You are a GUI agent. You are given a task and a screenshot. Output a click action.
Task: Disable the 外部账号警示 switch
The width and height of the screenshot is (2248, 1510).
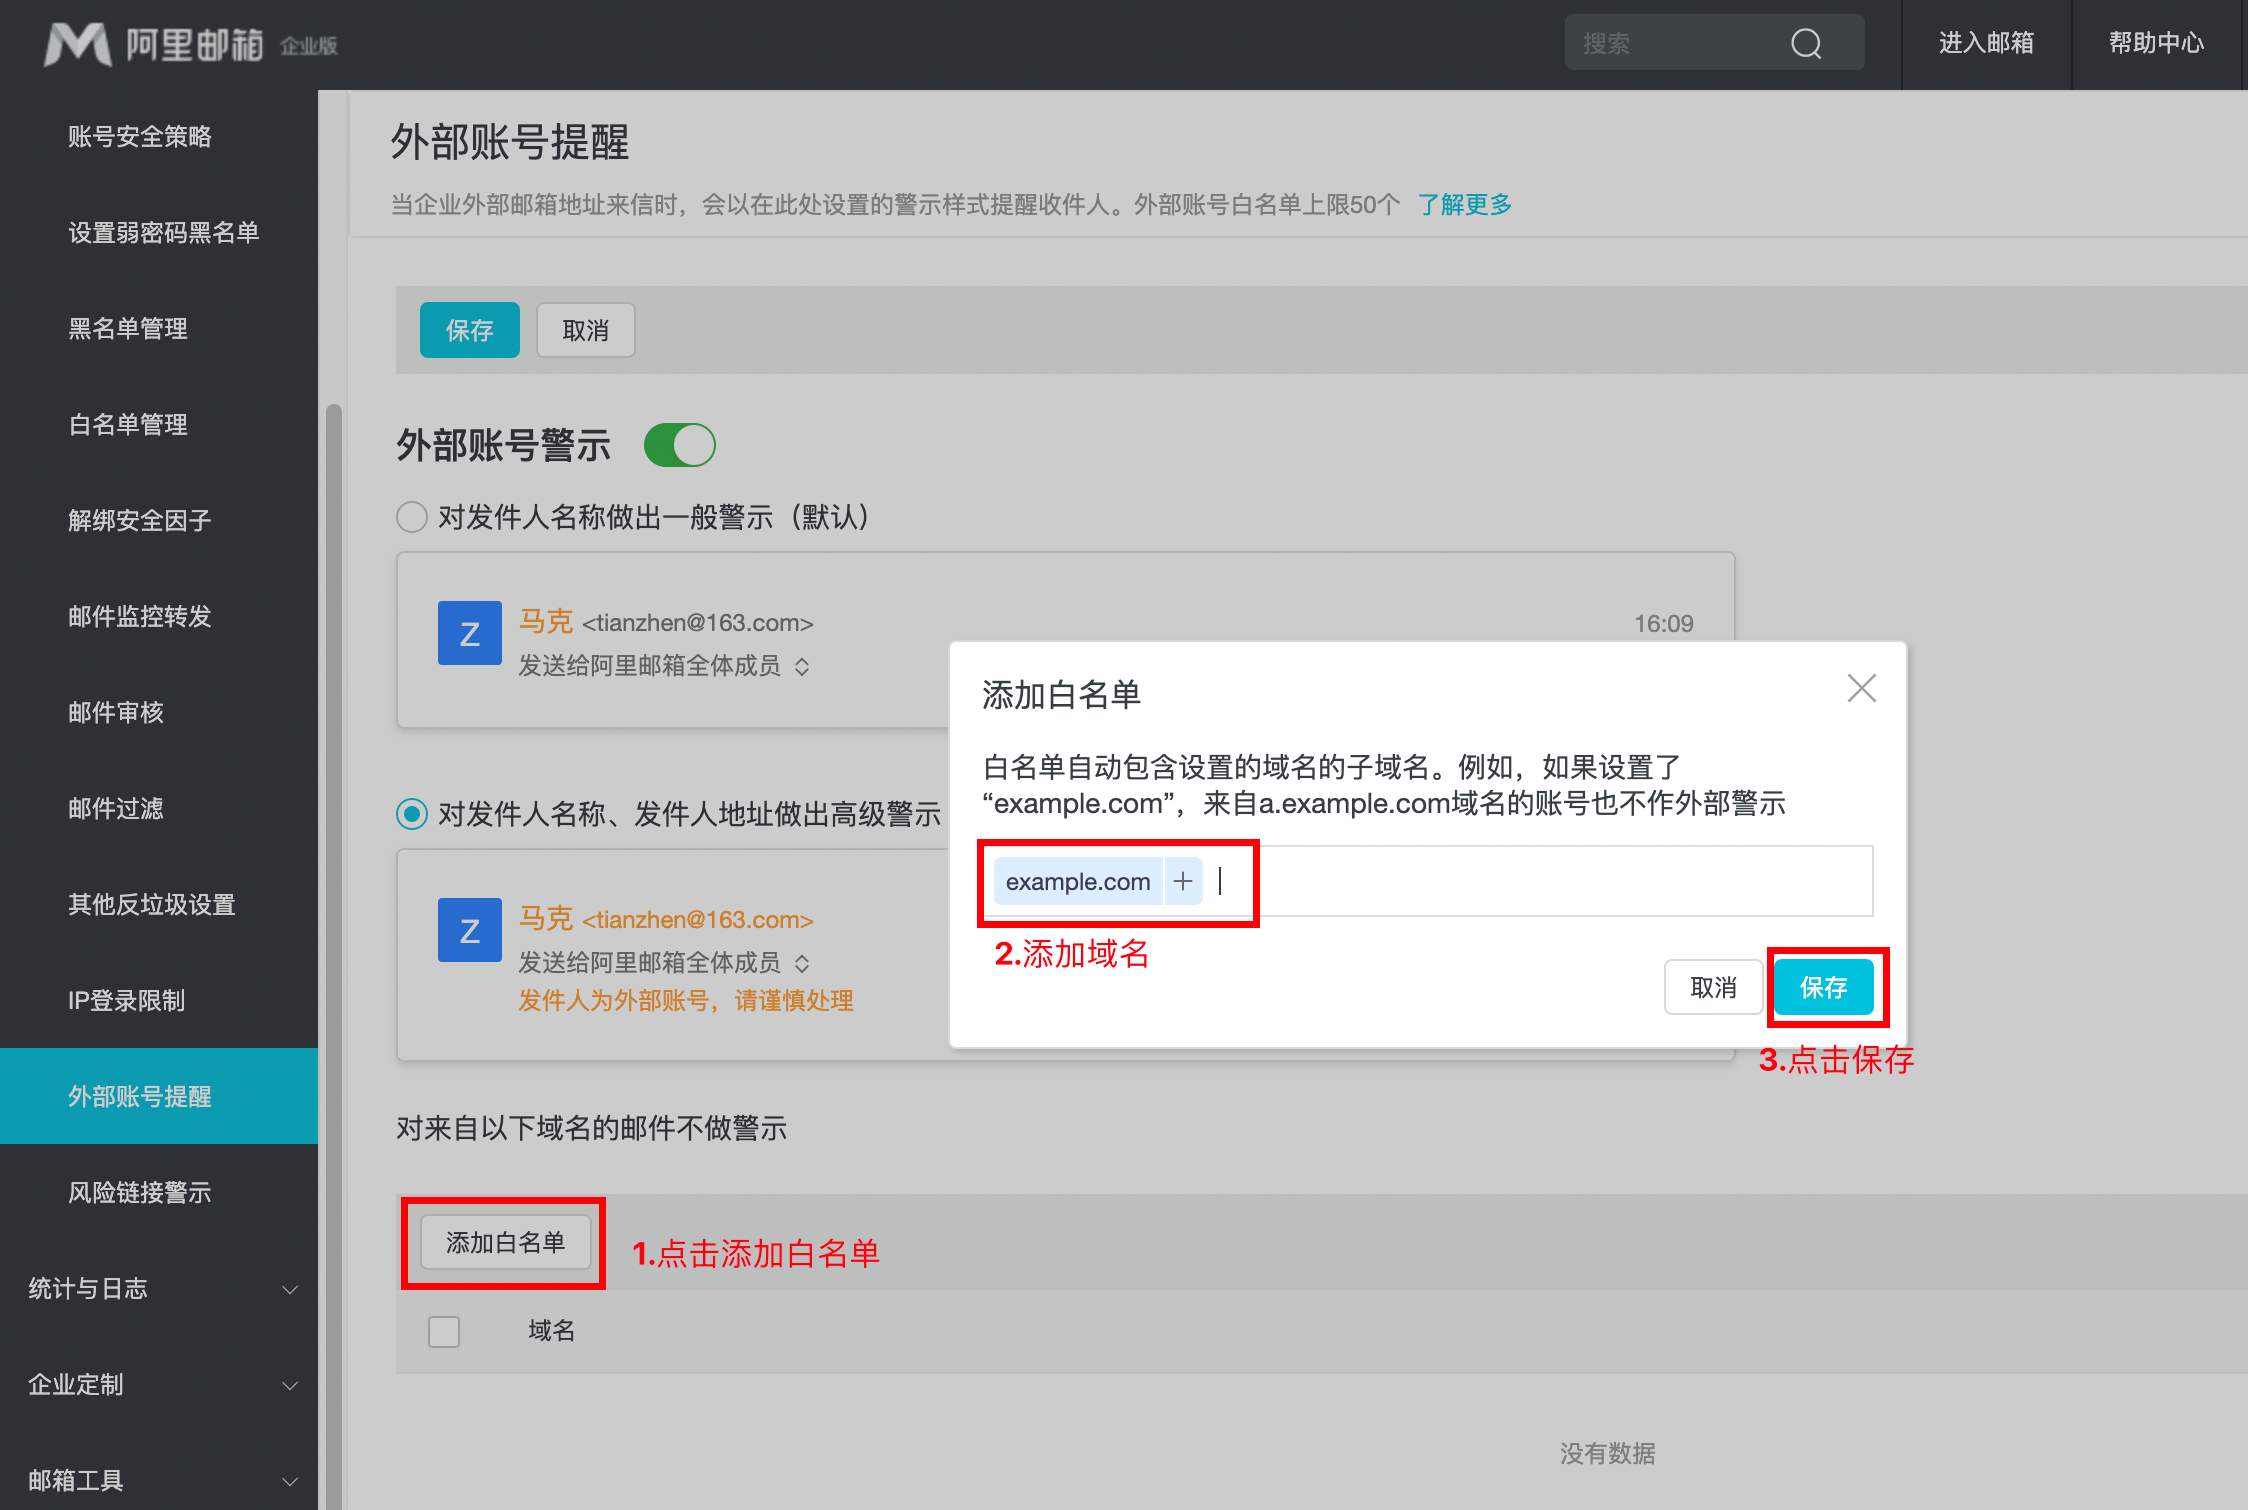click(680, 444)
